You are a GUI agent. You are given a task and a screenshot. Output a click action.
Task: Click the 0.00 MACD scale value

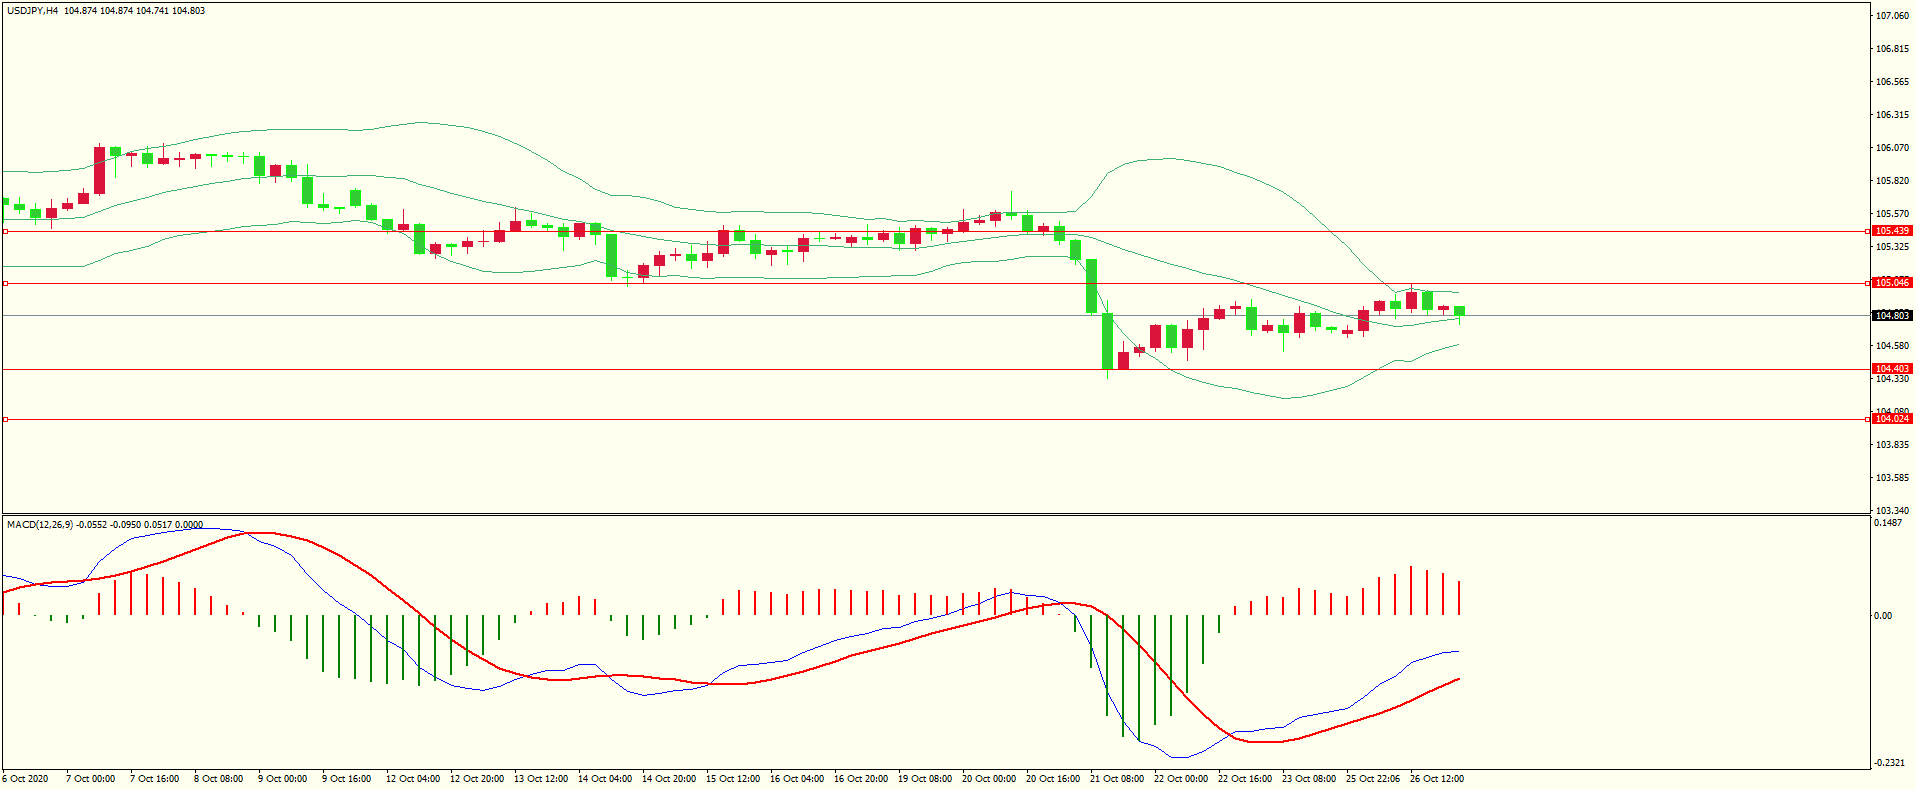[x=1883, y=616]
